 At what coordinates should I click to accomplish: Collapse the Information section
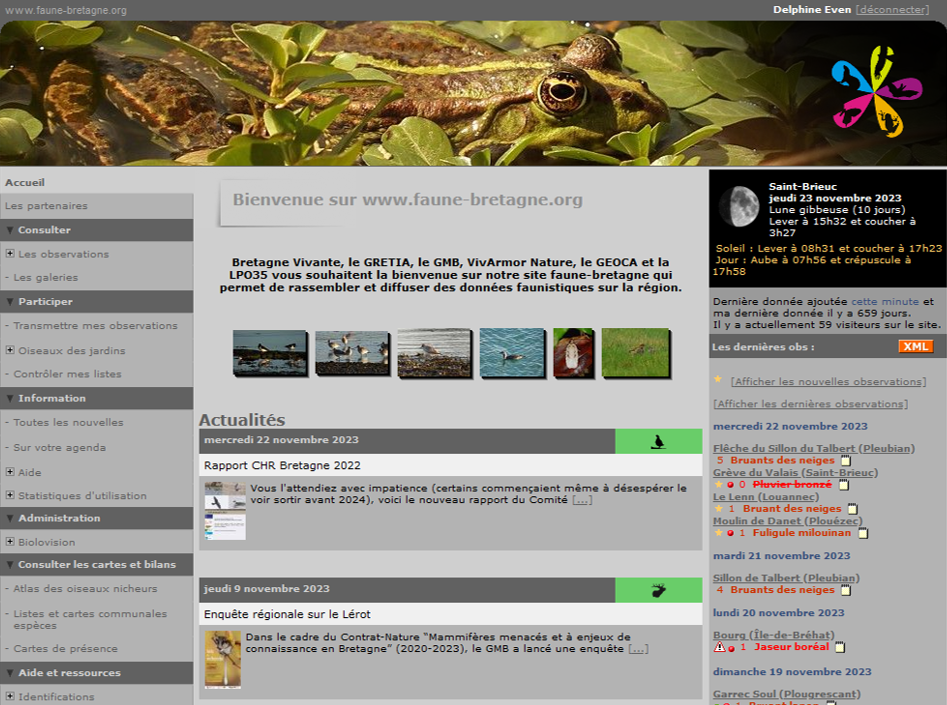point(10,398)
